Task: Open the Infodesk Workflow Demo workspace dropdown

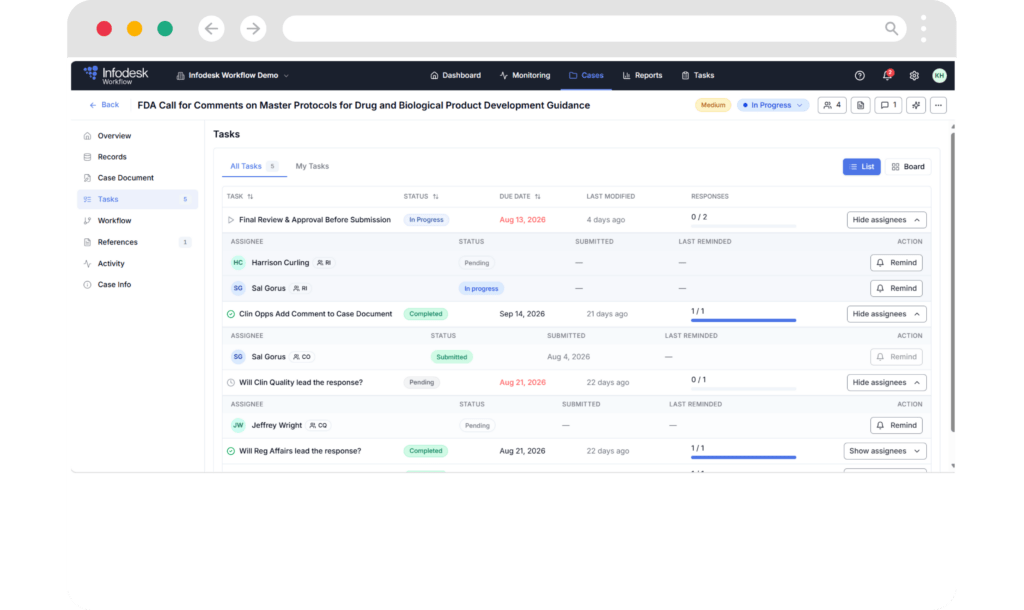Action: [232, 76]
